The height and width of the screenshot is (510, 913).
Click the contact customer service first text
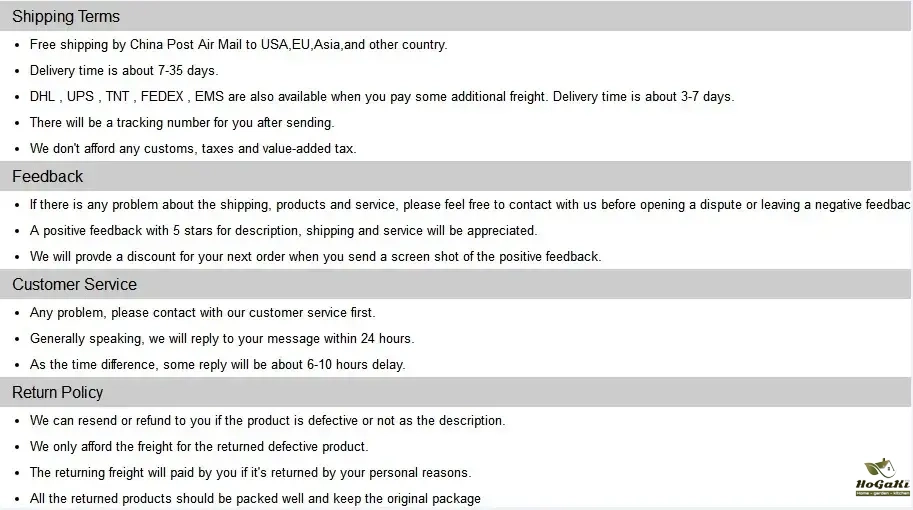pyautogui.click(x=202, y=313)
